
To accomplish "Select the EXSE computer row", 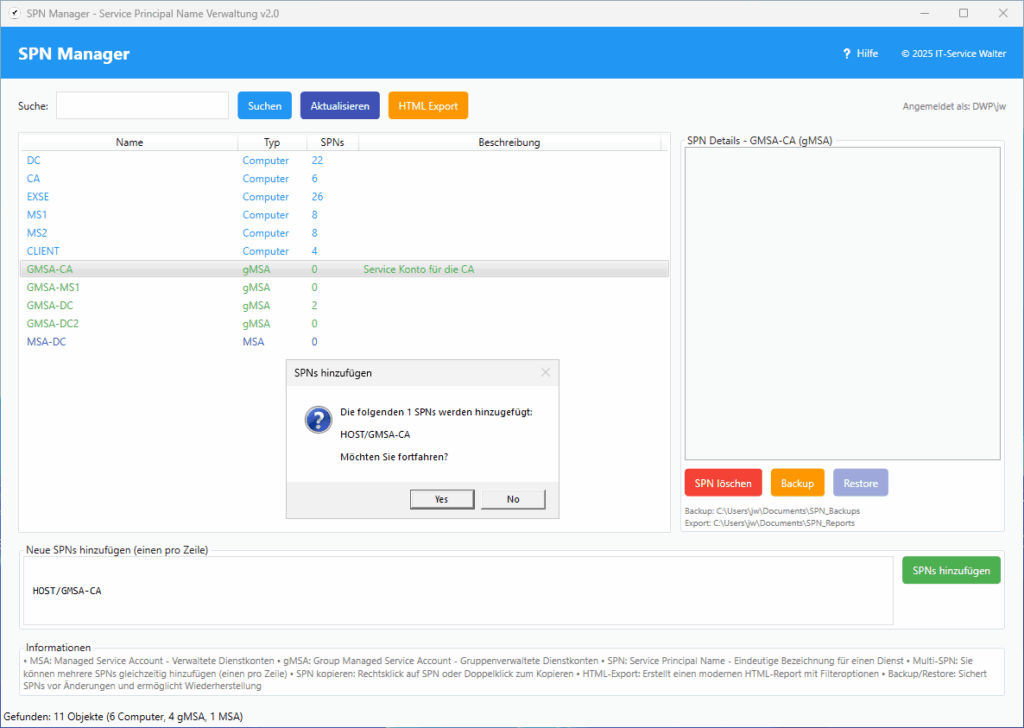I will [x=38, y=197].
